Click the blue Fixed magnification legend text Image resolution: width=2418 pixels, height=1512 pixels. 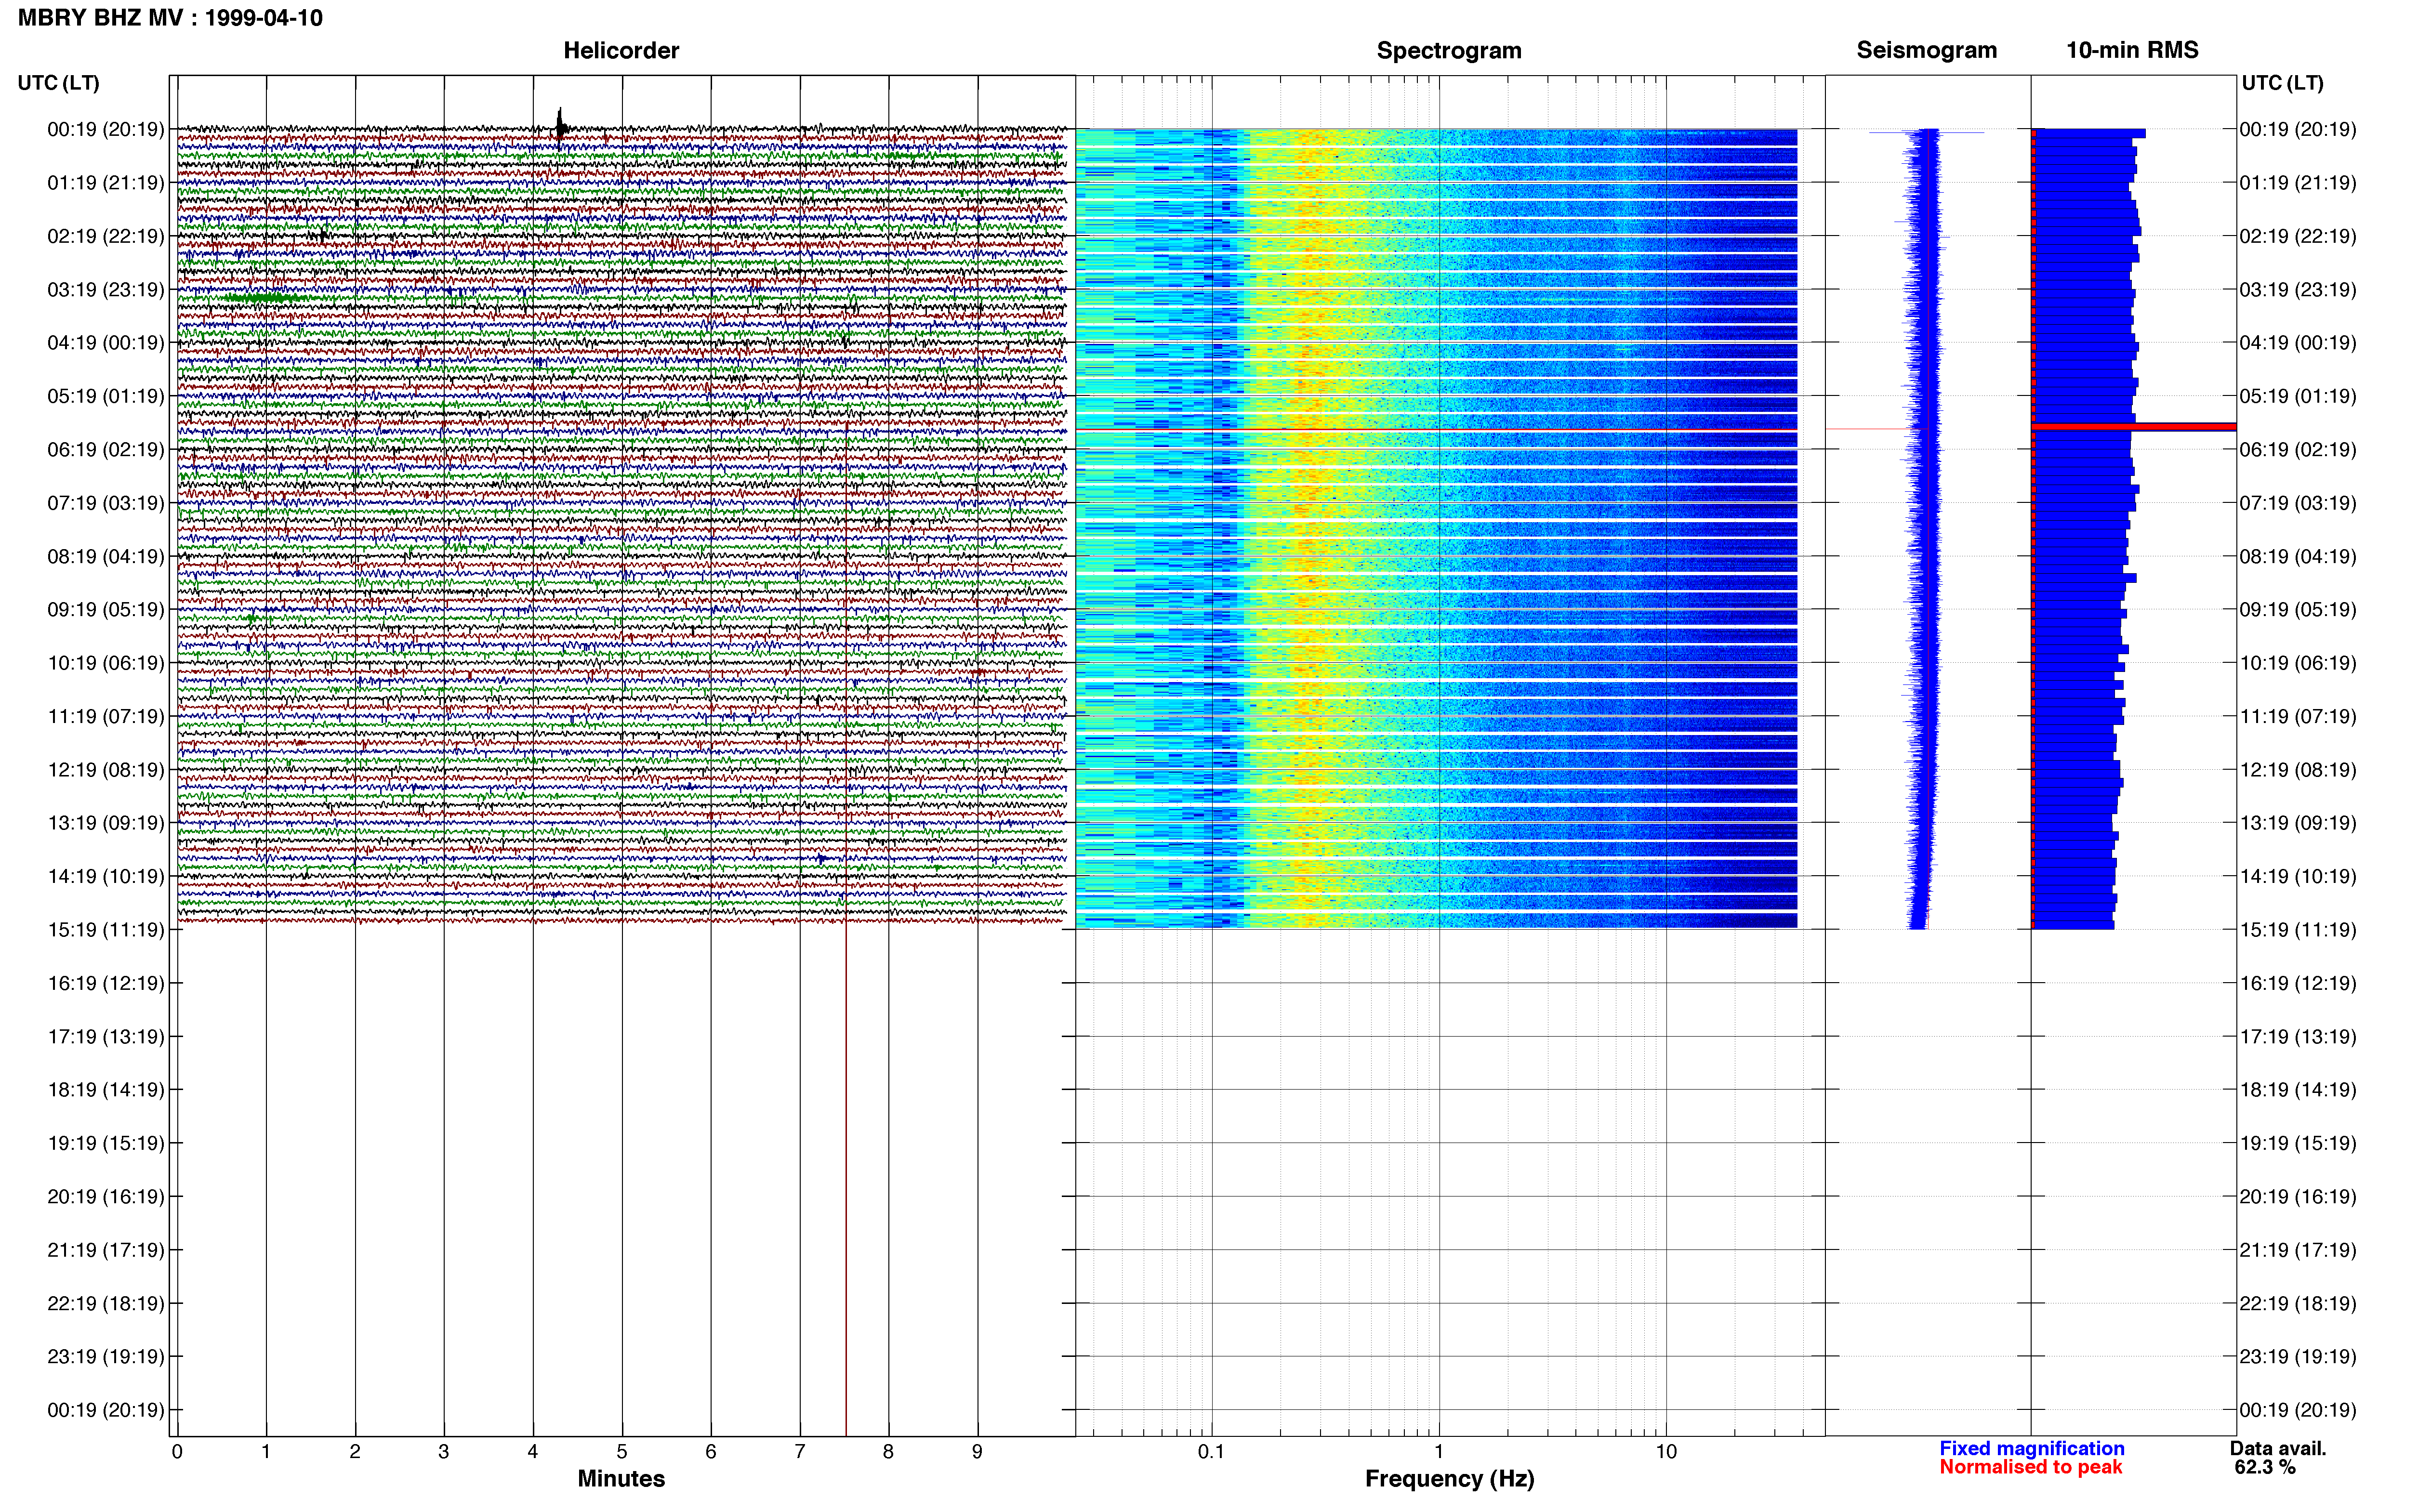[2031, 1449]
